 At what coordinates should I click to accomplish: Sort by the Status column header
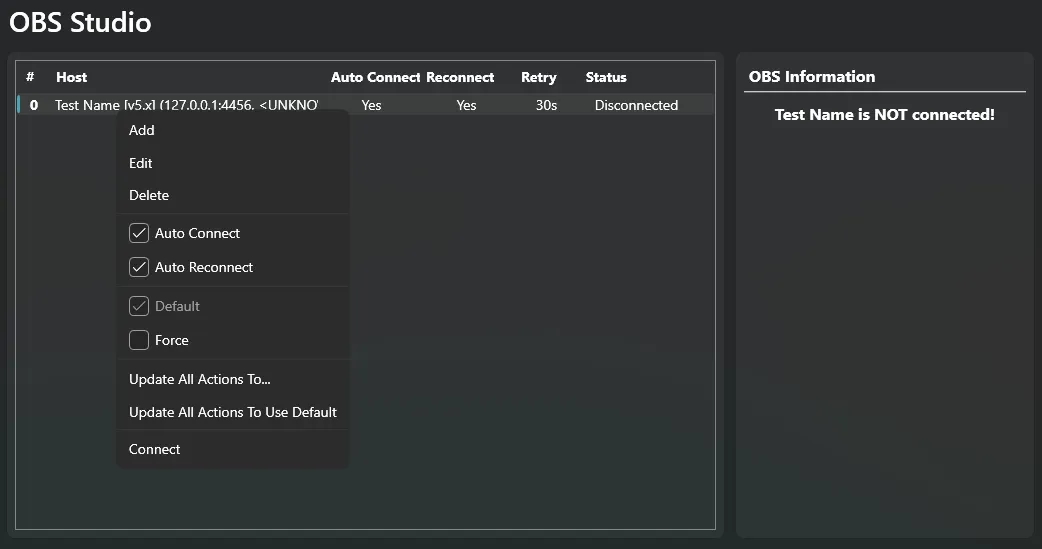[x=606, y=77]
